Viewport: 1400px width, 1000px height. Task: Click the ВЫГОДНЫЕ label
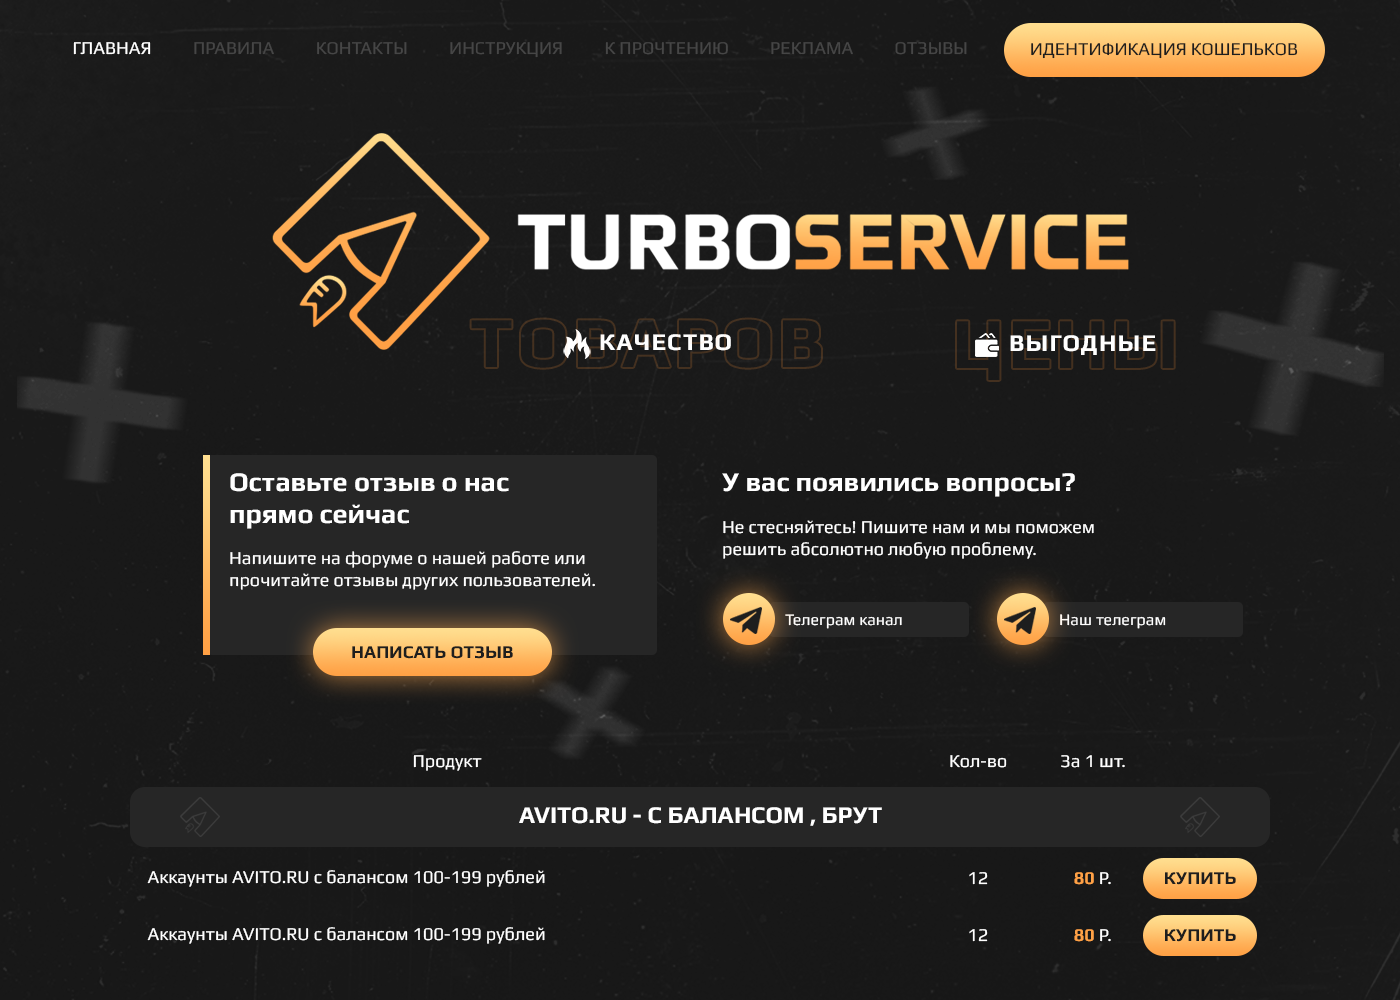point(1083,343)
